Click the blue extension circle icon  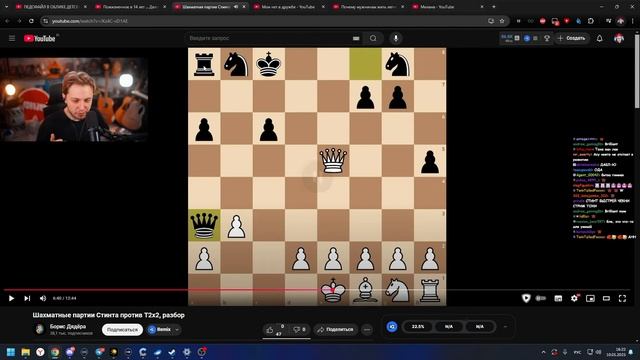392,327
